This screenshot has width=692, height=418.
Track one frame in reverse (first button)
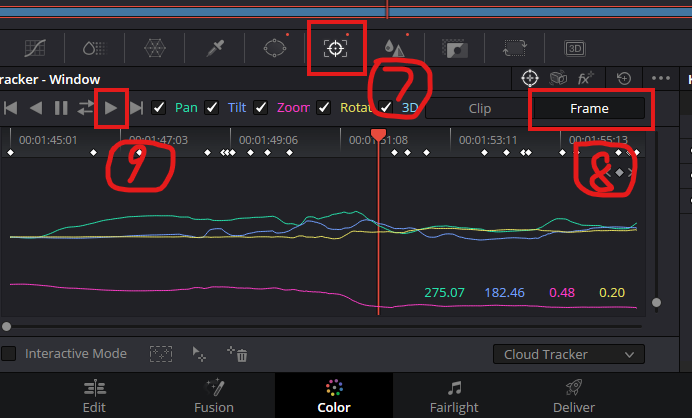click(11, 108)
